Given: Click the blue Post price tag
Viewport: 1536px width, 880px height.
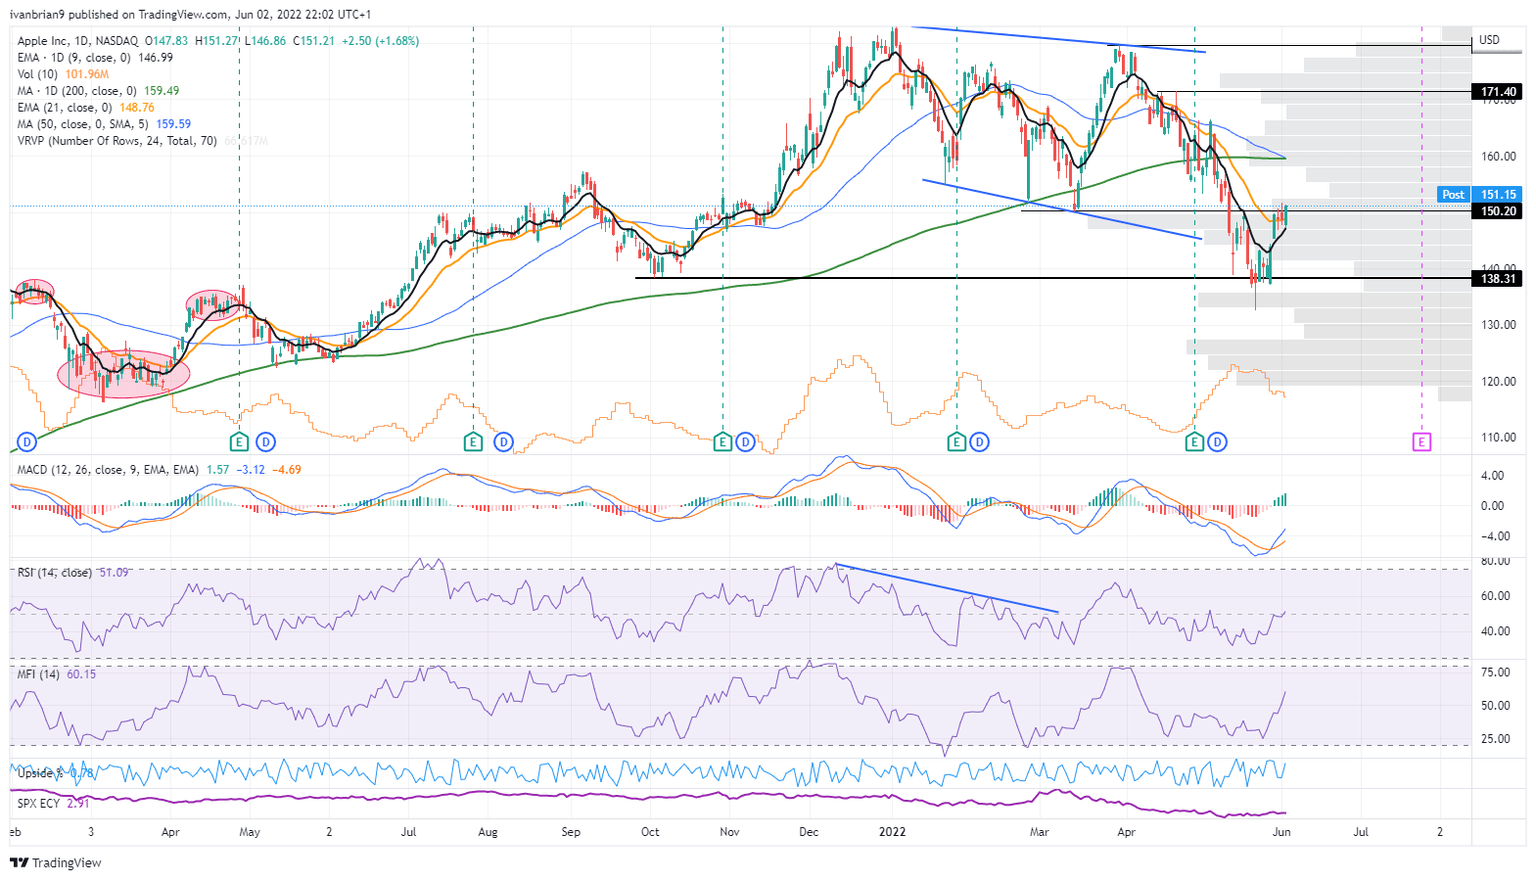Looking at the screenshot, I should pyautogui.click(x=1453, y=195).
